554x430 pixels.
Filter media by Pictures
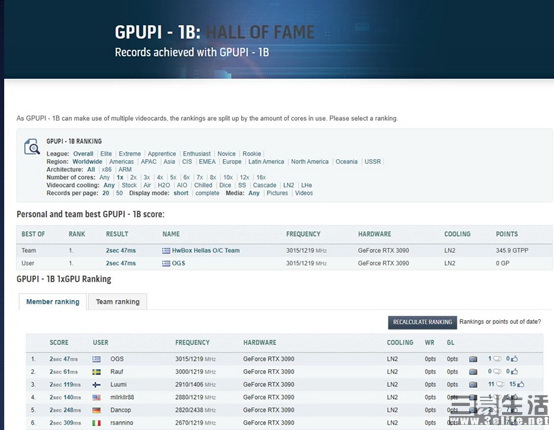pyautogui.click(x=277, y=193)
